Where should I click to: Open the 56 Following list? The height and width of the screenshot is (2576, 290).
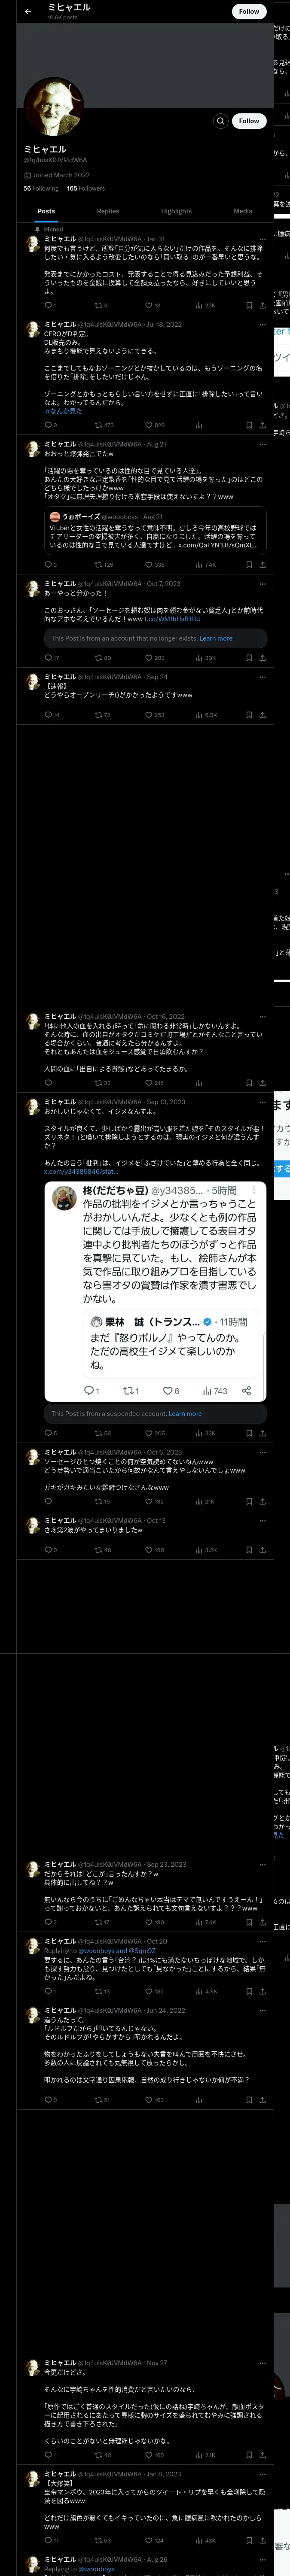(41, 188)
